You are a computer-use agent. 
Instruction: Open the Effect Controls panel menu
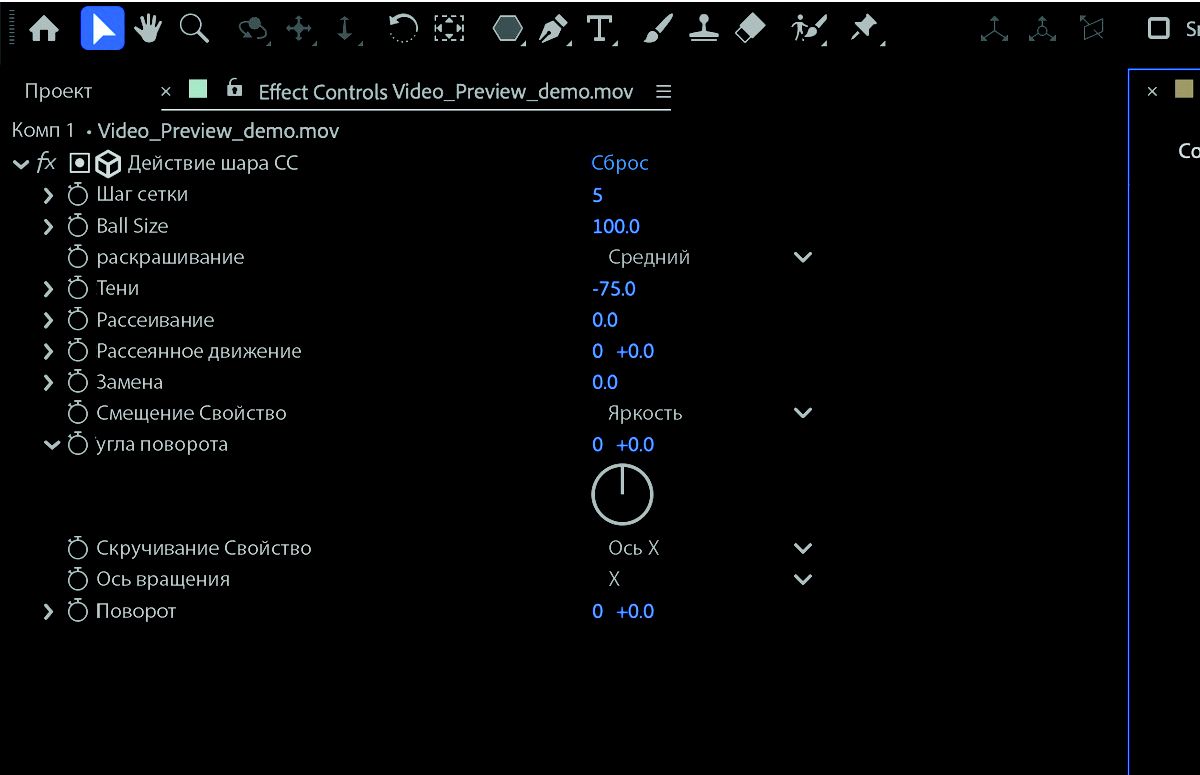(x=663, y=91)
